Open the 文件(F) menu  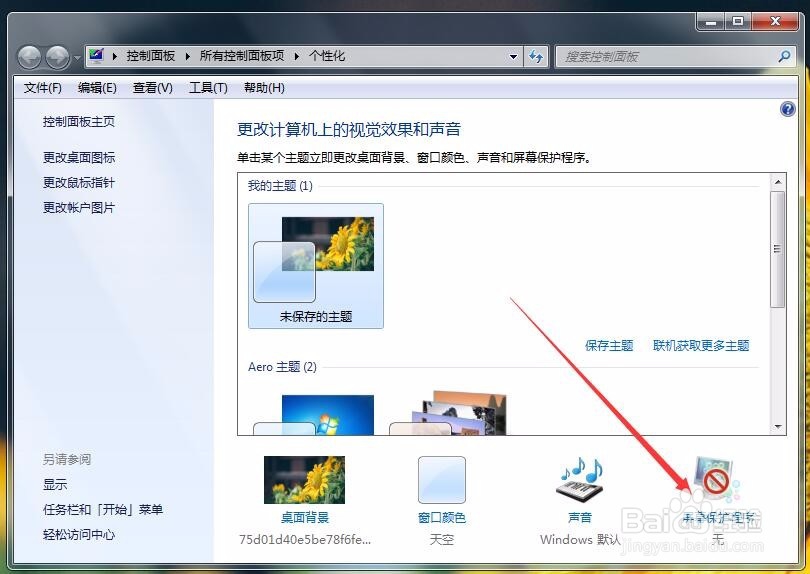tap(42, 88)
